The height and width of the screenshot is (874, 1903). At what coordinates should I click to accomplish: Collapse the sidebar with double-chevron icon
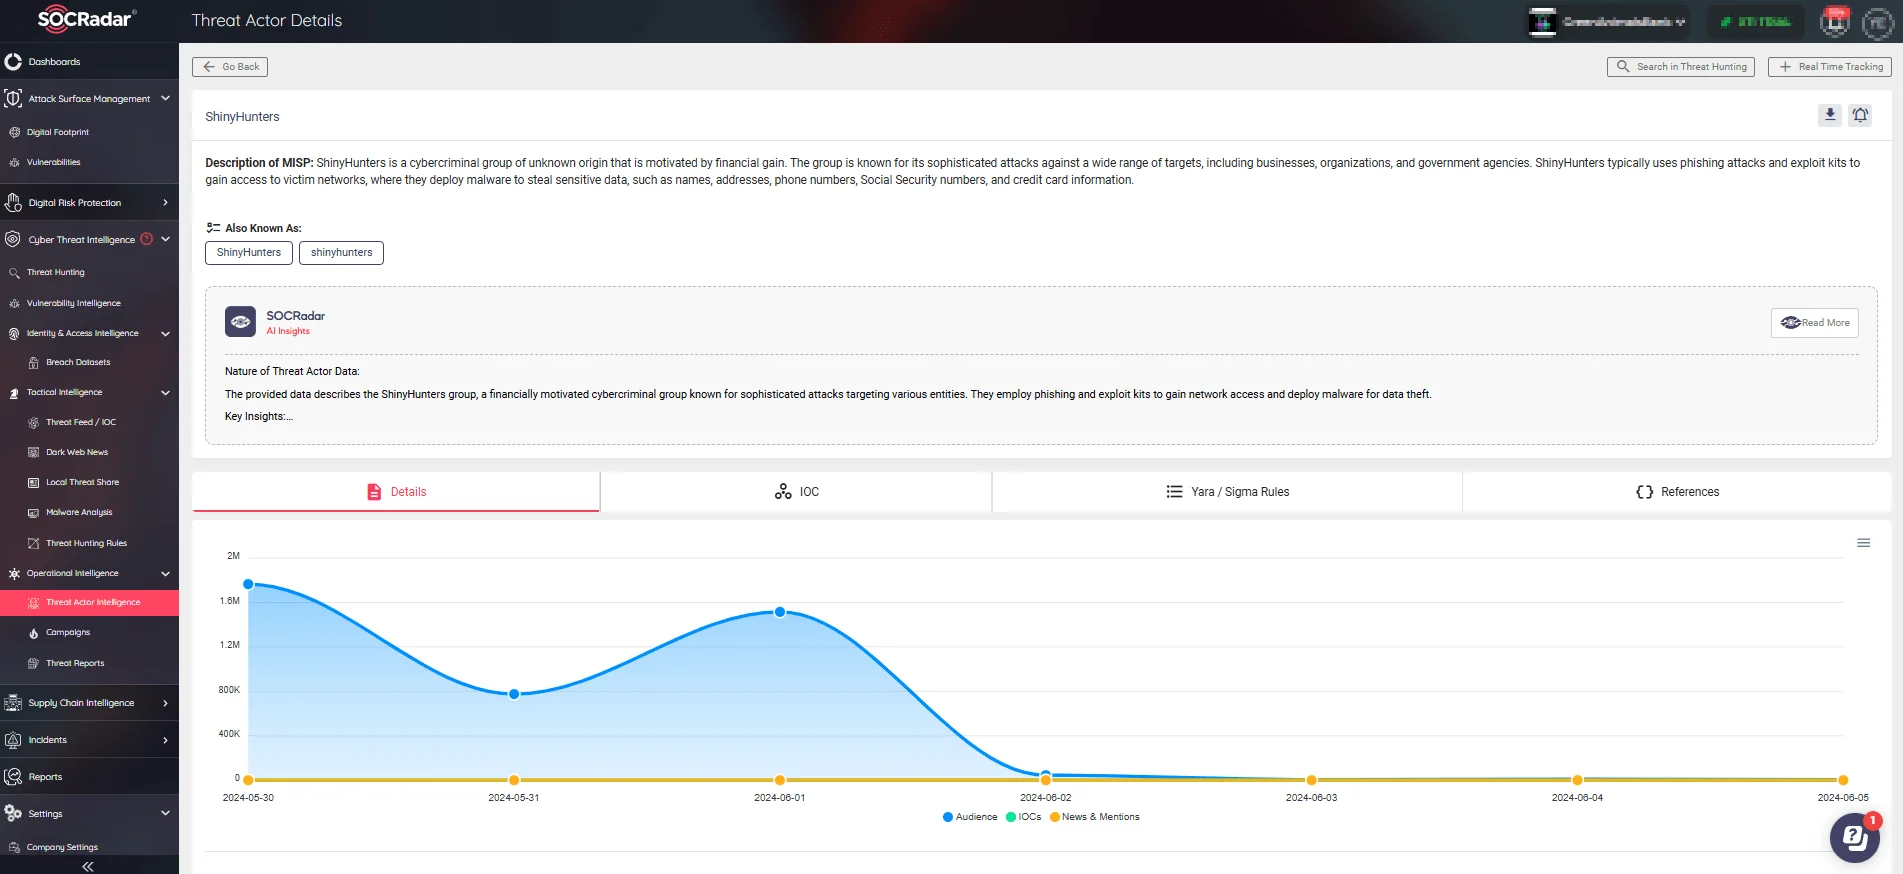88,866
